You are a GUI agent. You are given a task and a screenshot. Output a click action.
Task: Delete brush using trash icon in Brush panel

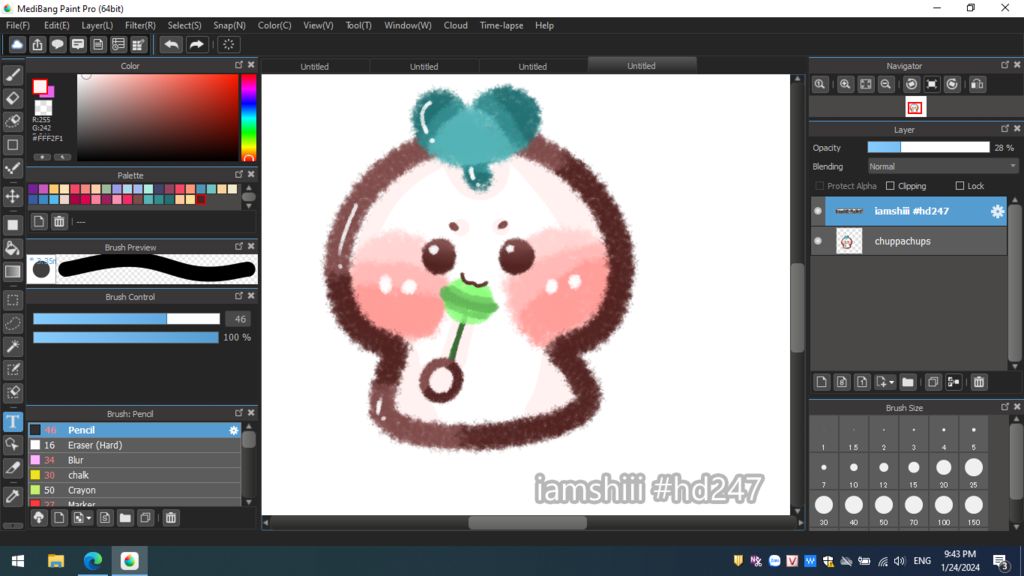[x=170, y=518]
